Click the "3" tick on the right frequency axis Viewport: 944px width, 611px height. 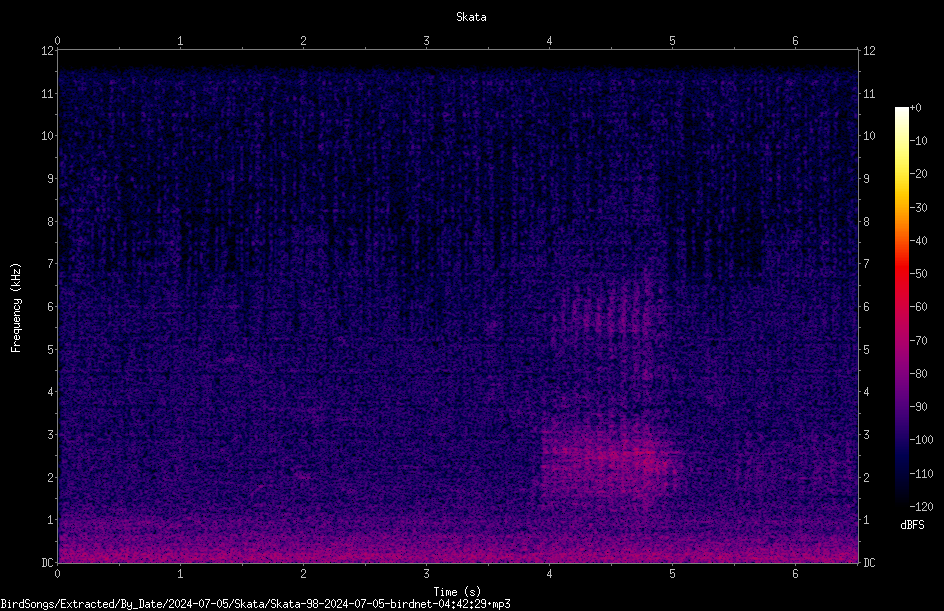[x=866, y=435]
